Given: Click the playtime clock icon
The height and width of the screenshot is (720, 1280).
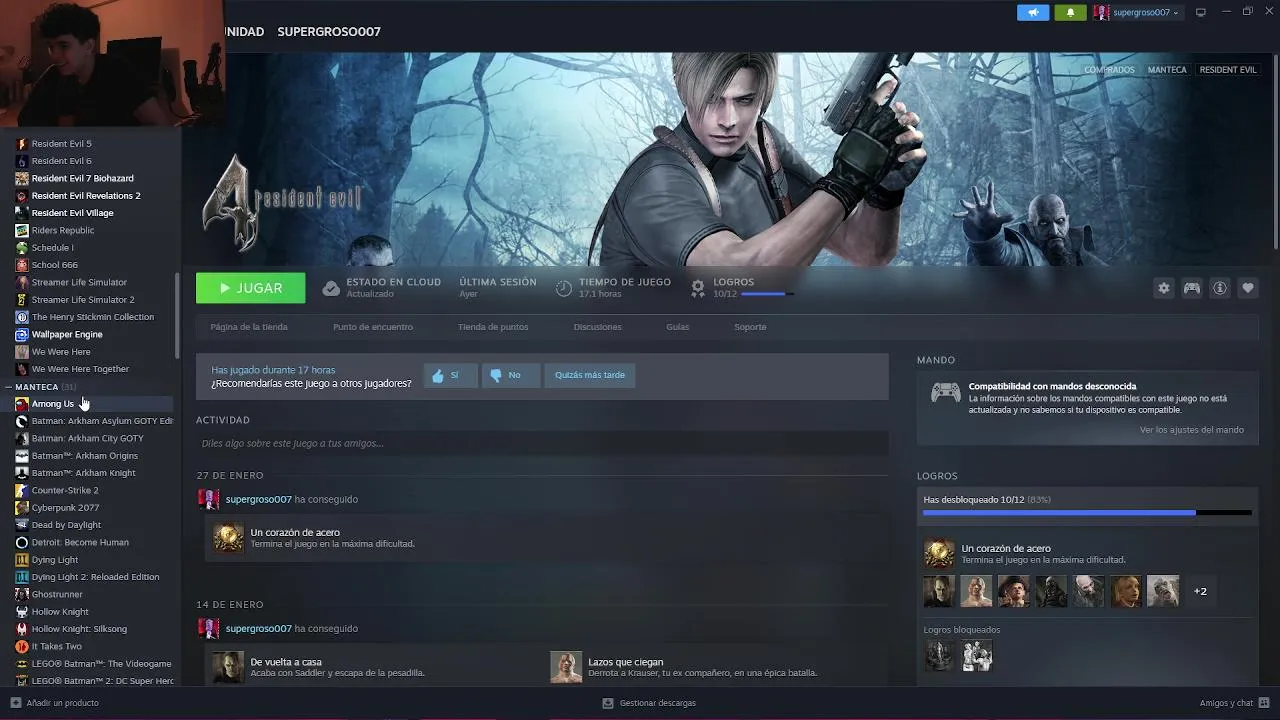Looking at the screenshot, I should click(x=564, y=289).
